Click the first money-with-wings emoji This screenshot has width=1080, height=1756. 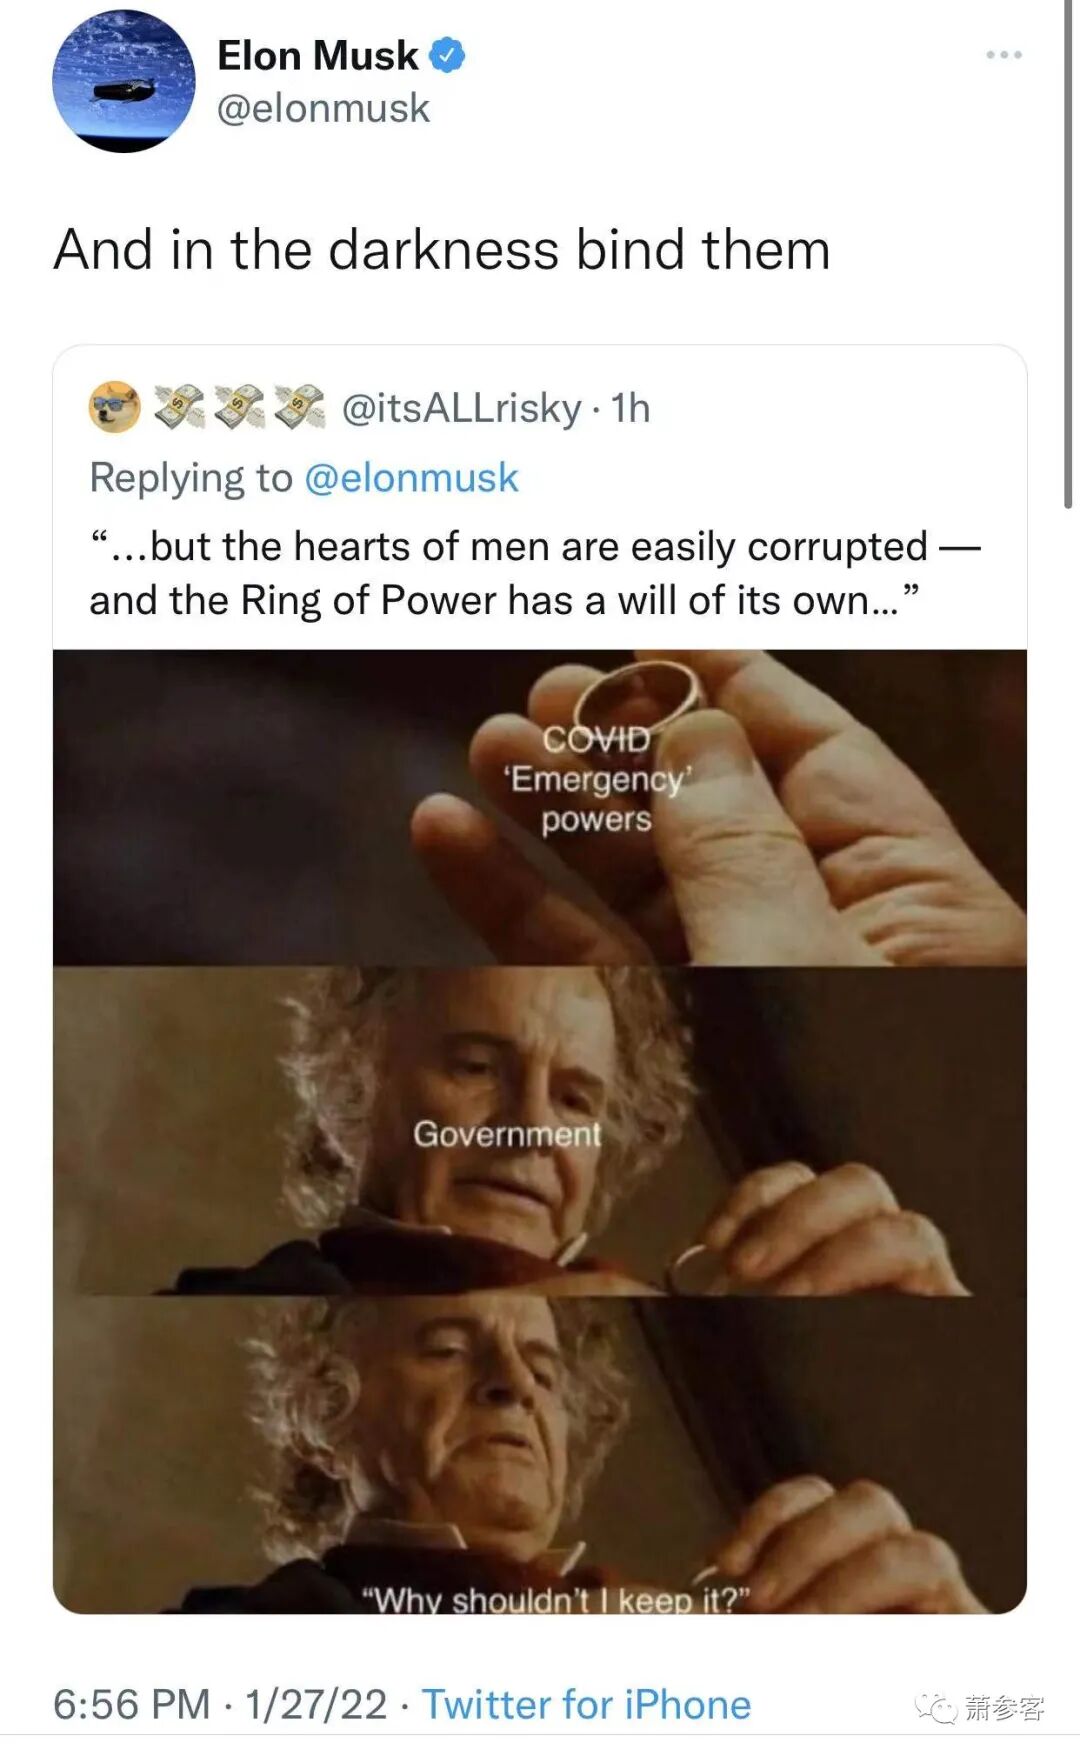[x=180, y=407]
